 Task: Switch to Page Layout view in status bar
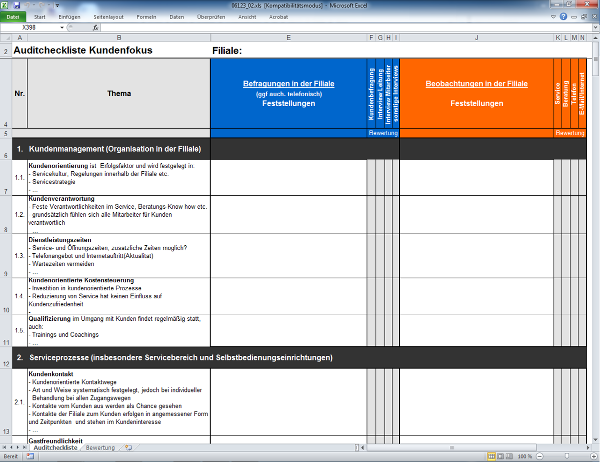pyautogui.click(x=501, y=456)
